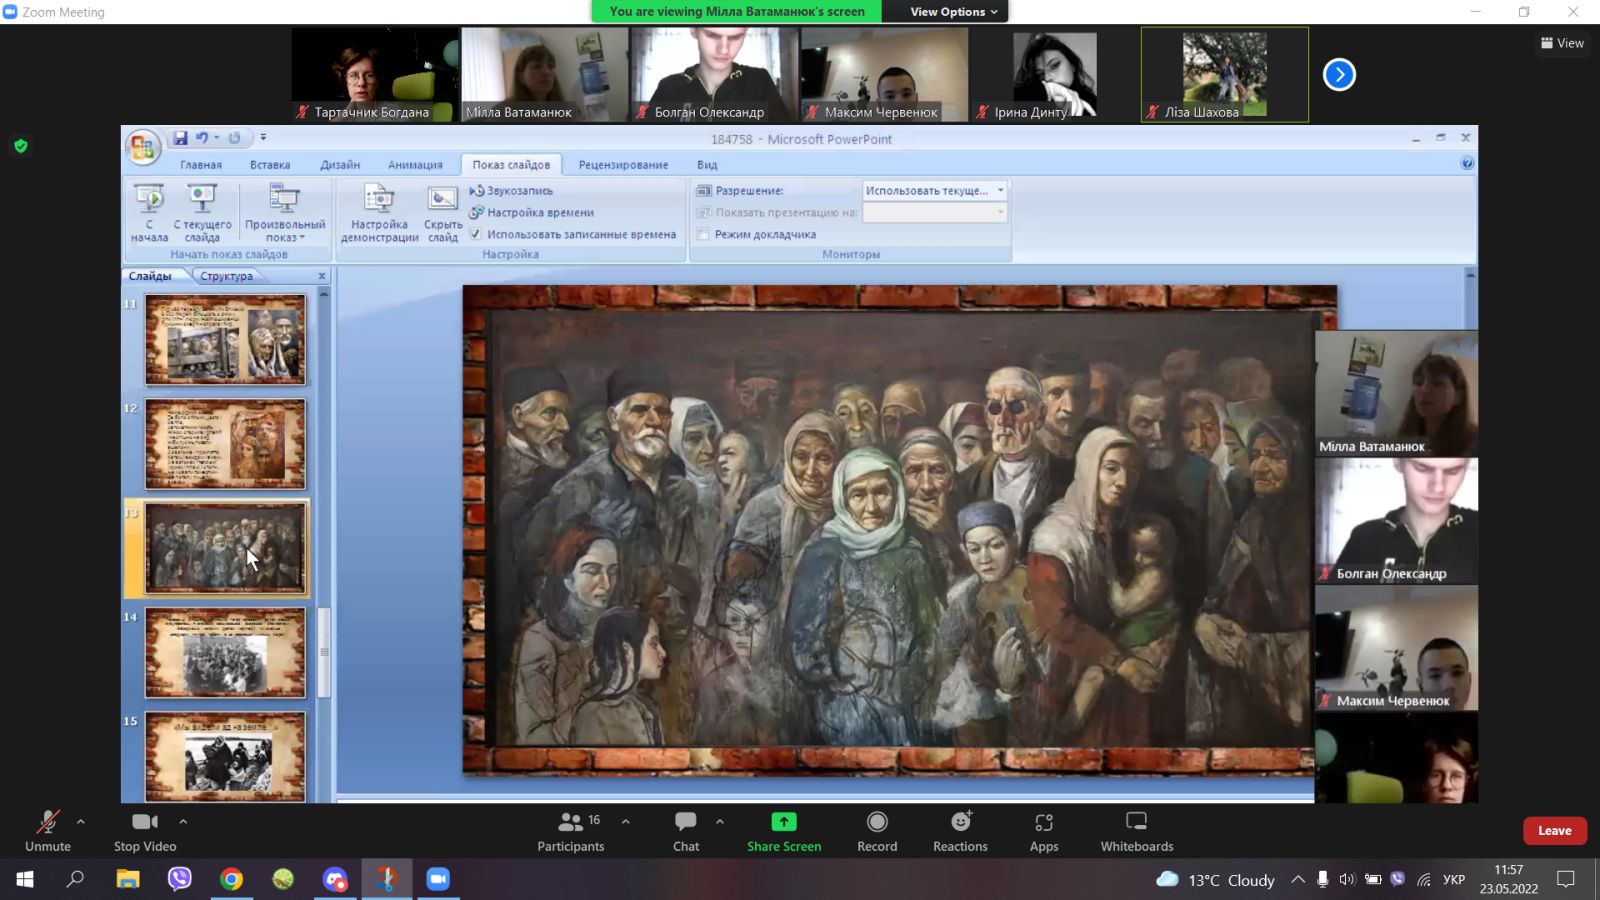Click the Windows Start button

(25, 879)
